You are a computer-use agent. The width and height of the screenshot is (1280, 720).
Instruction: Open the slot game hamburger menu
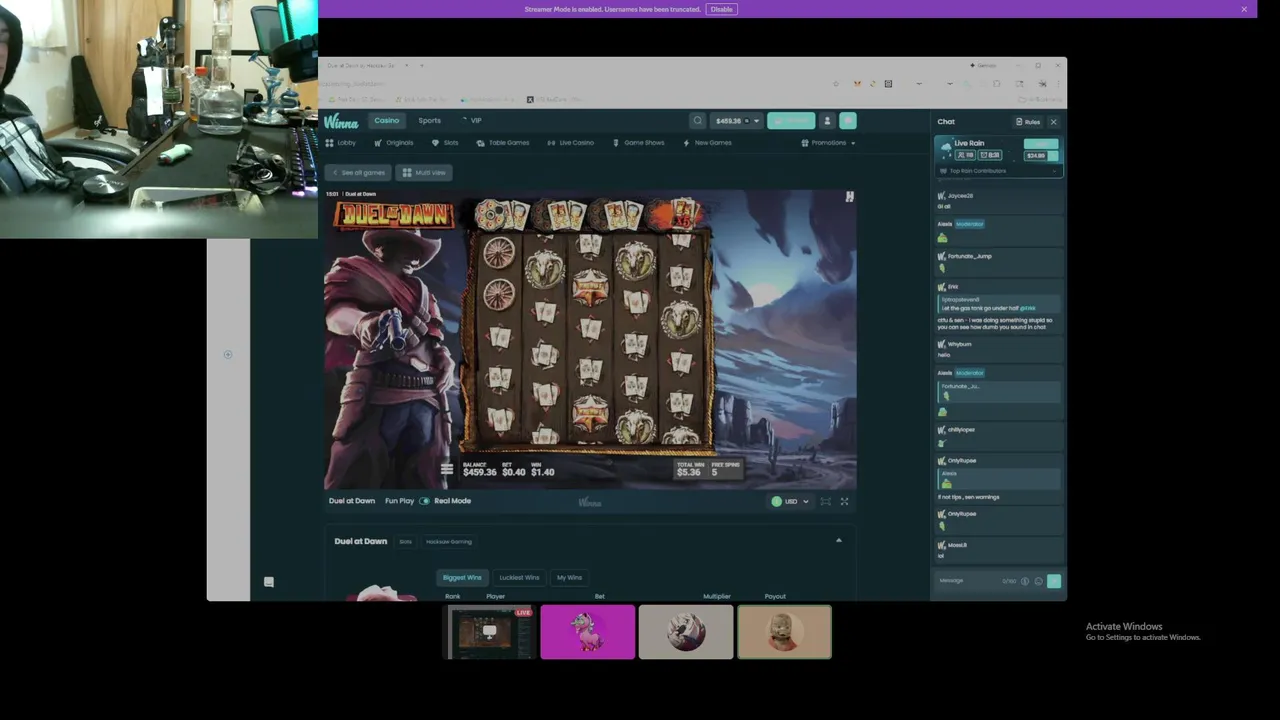tap(447, 468)
